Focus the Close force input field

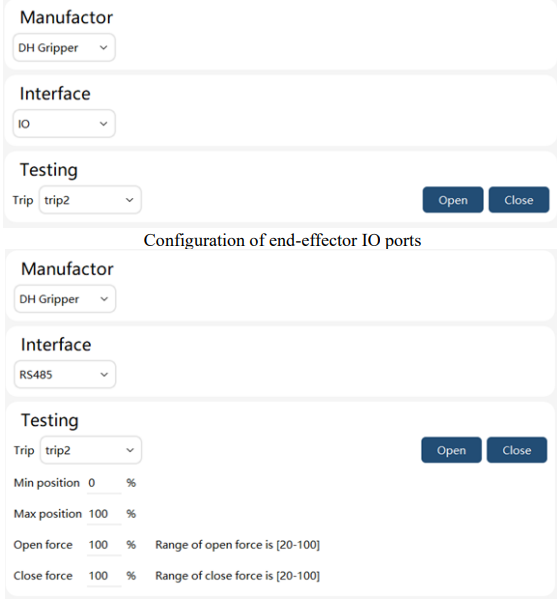coord(104,576)
